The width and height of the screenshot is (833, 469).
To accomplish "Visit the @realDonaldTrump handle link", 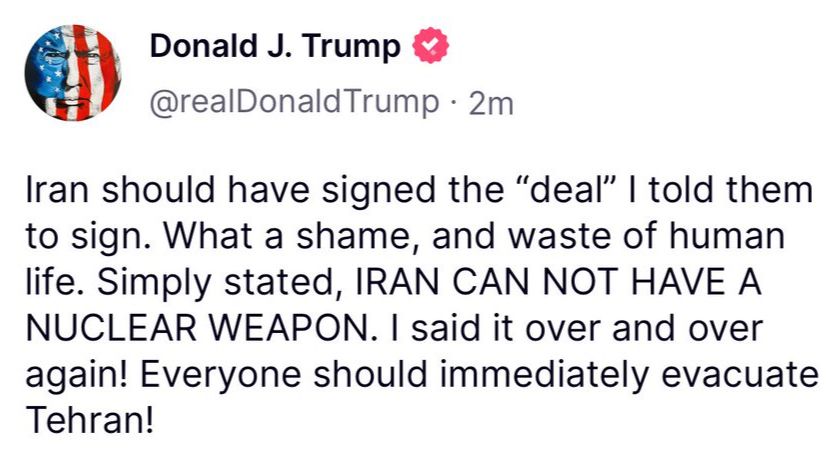I will pos(295,103).
